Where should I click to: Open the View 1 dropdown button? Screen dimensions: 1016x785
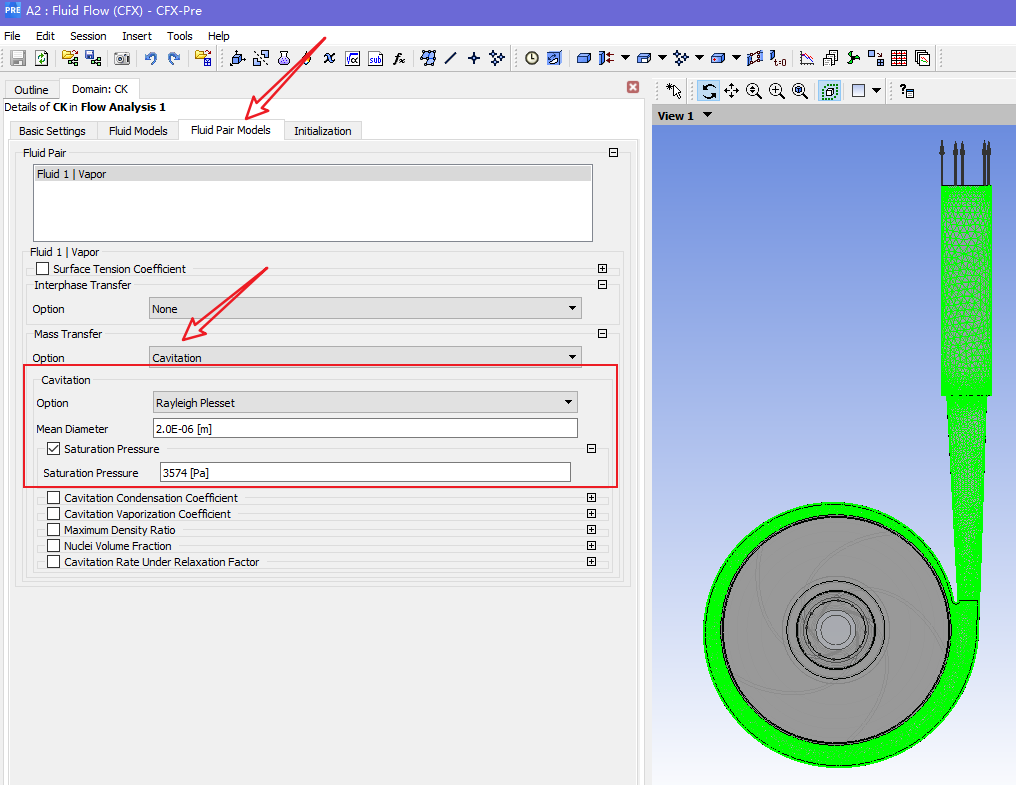[708, 116]
